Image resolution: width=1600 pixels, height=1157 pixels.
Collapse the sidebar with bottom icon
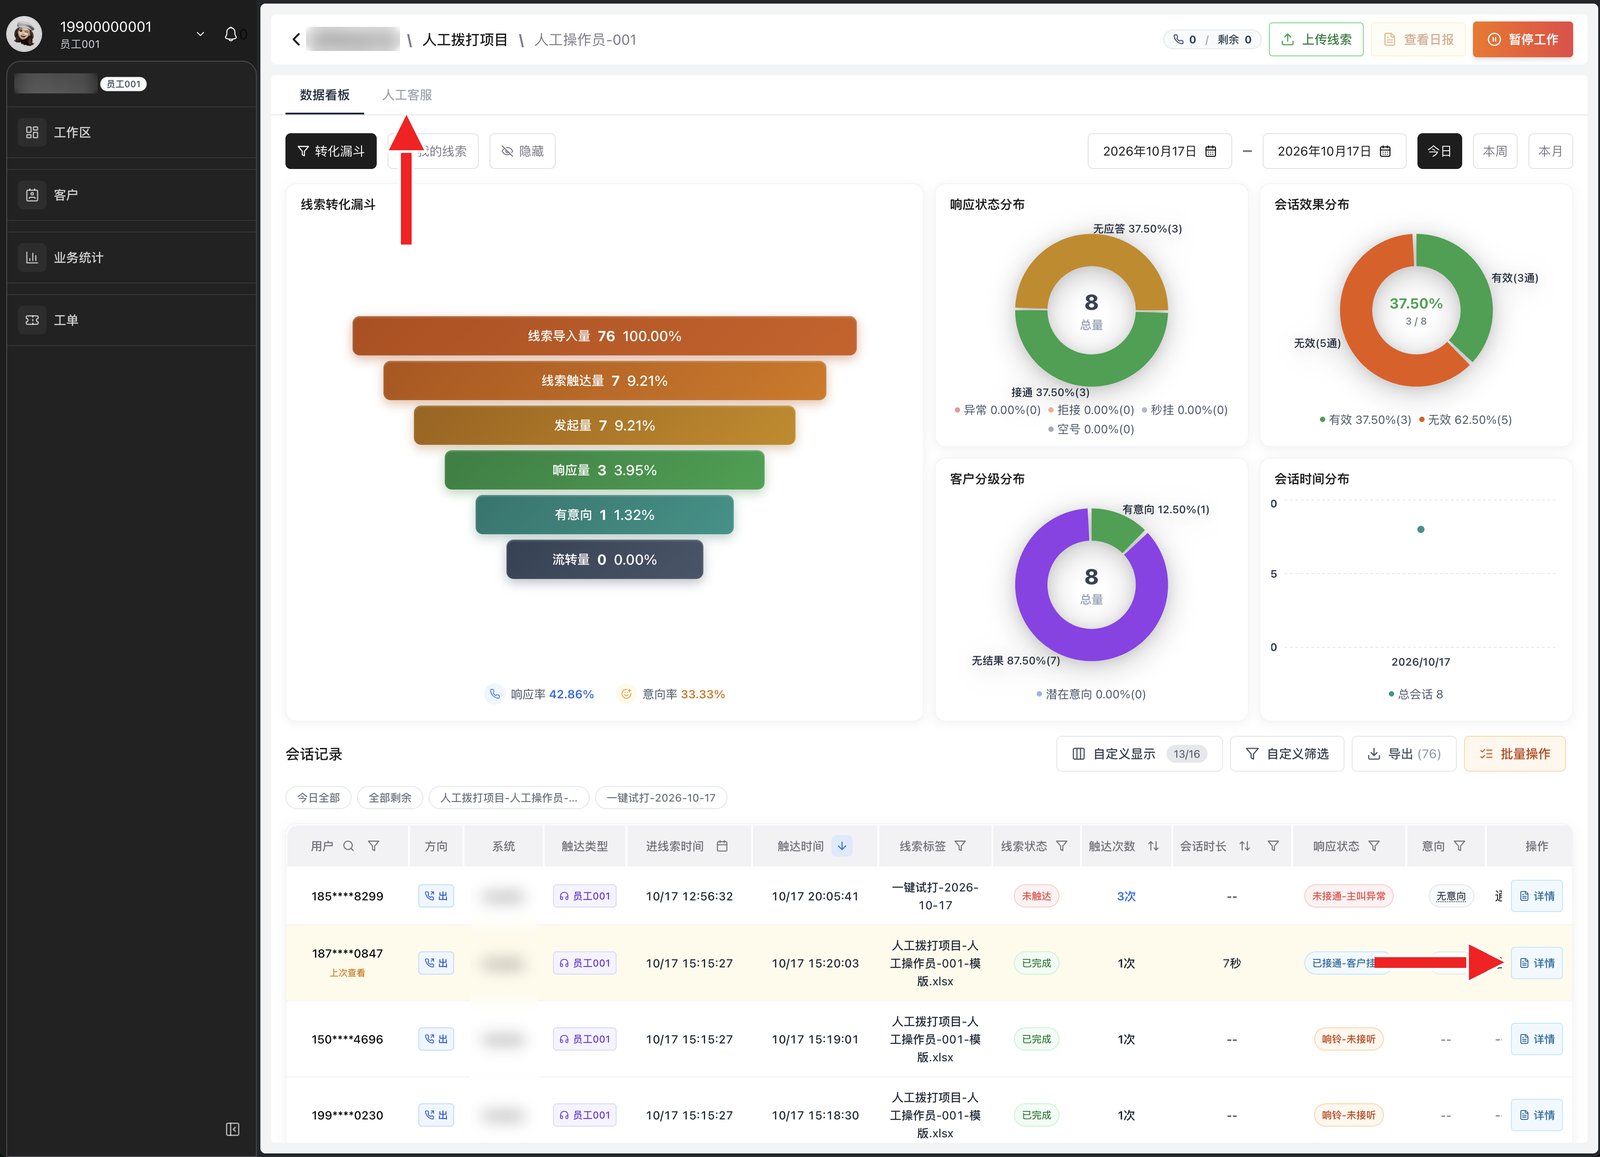[x=233, y=1129]
